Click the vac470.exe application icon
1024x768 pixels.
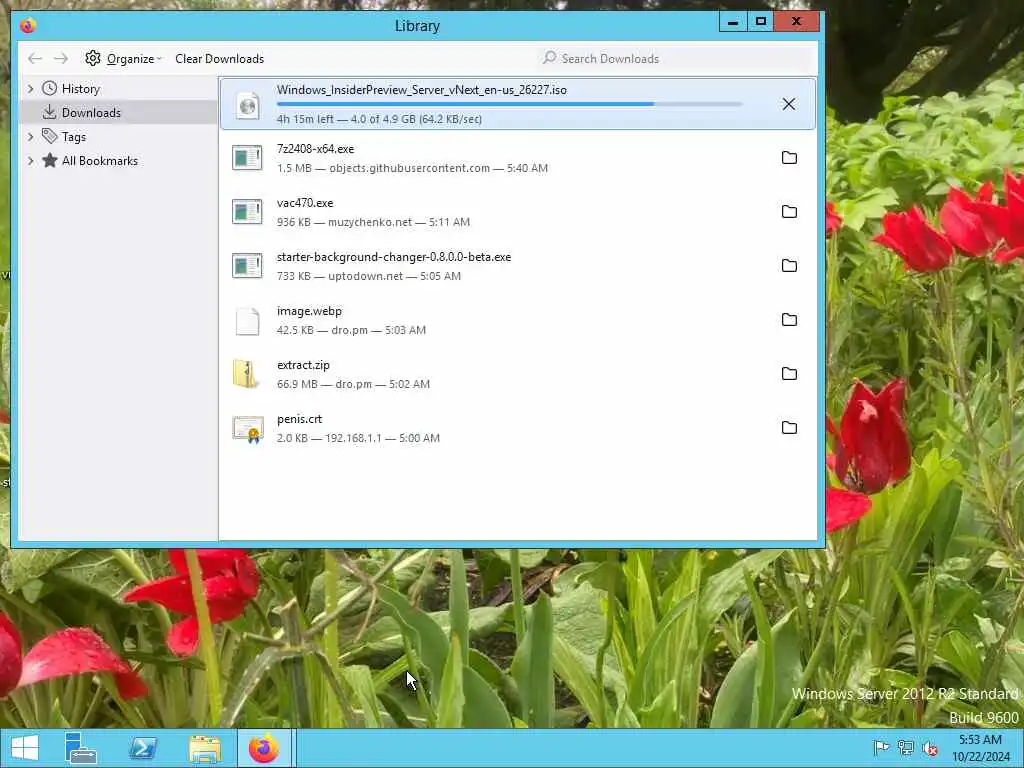248,212
